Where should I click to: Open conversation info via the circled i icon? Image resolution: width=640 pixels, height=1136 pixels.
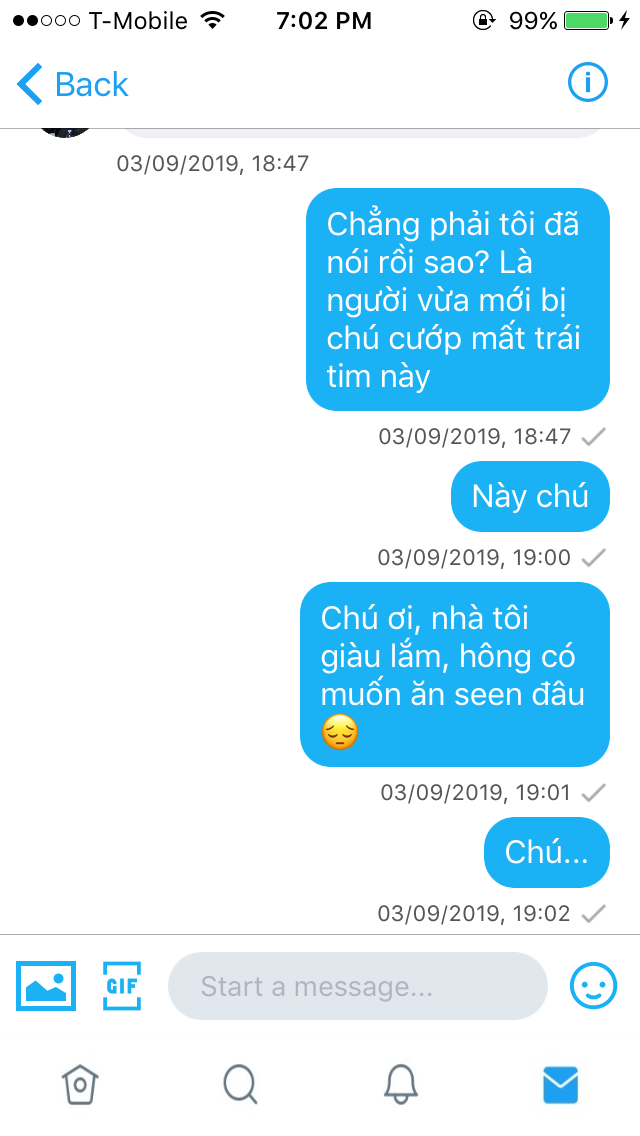[587, 83]
